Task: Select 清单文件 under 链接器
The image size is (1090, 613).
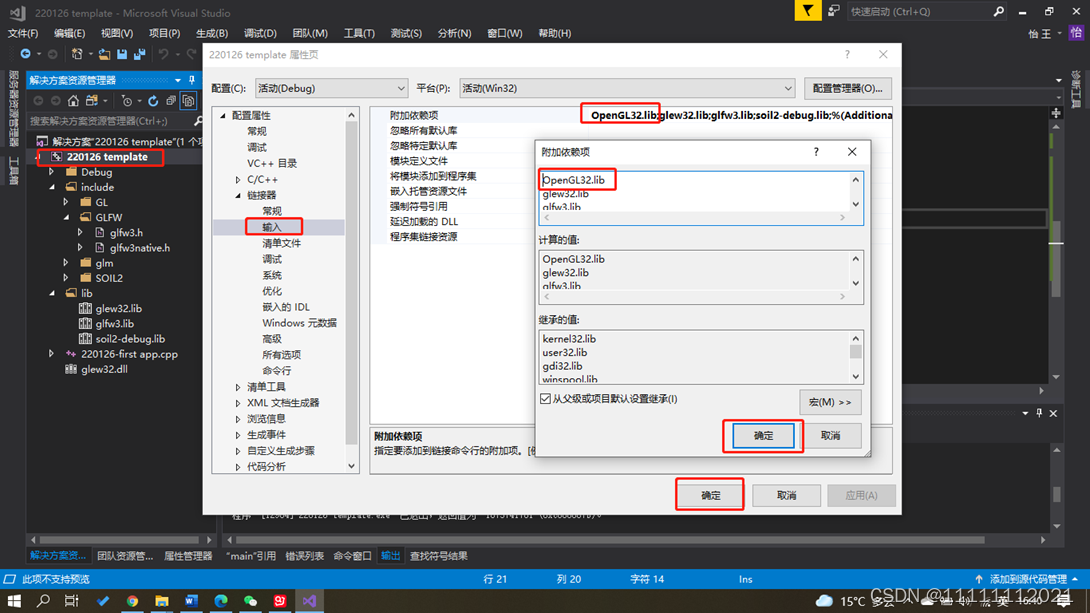Action: pyautogui.click(x=281, y=243)
